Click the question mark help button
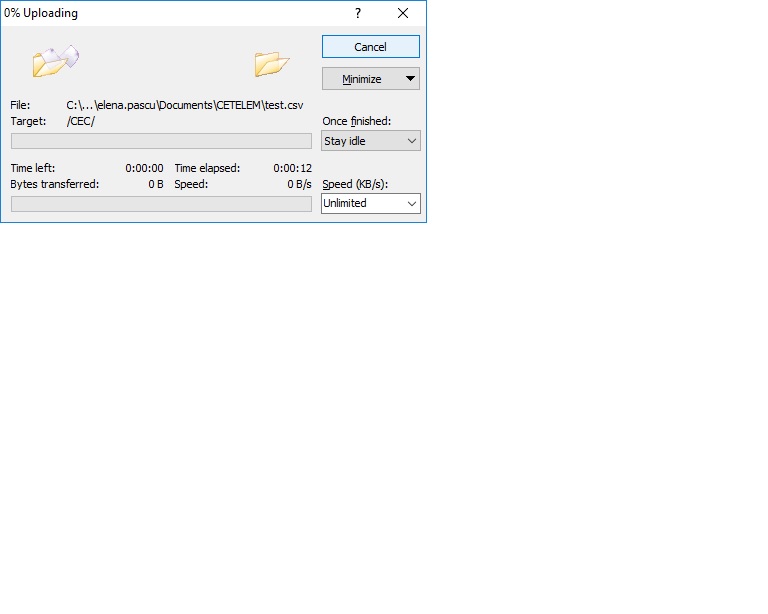Viewport: 768px width, 614px height. coord(358,14)
